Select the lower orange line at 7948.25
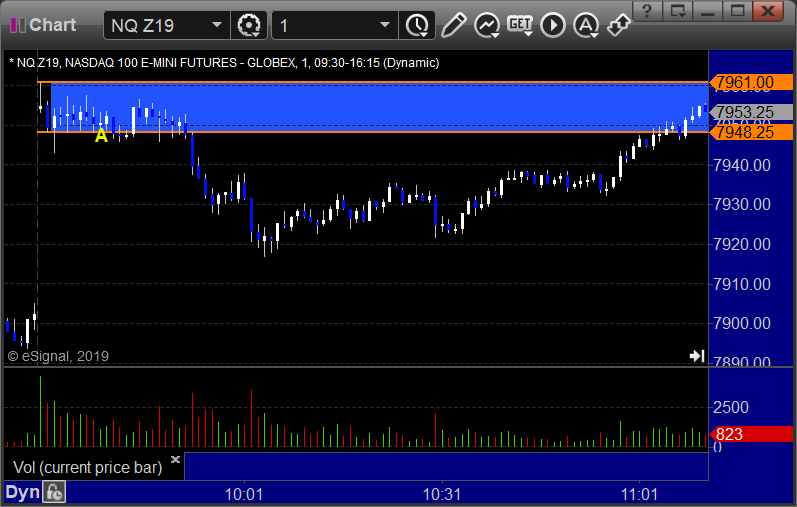This screenshot has width=797, height=507. tap(373, 132)
